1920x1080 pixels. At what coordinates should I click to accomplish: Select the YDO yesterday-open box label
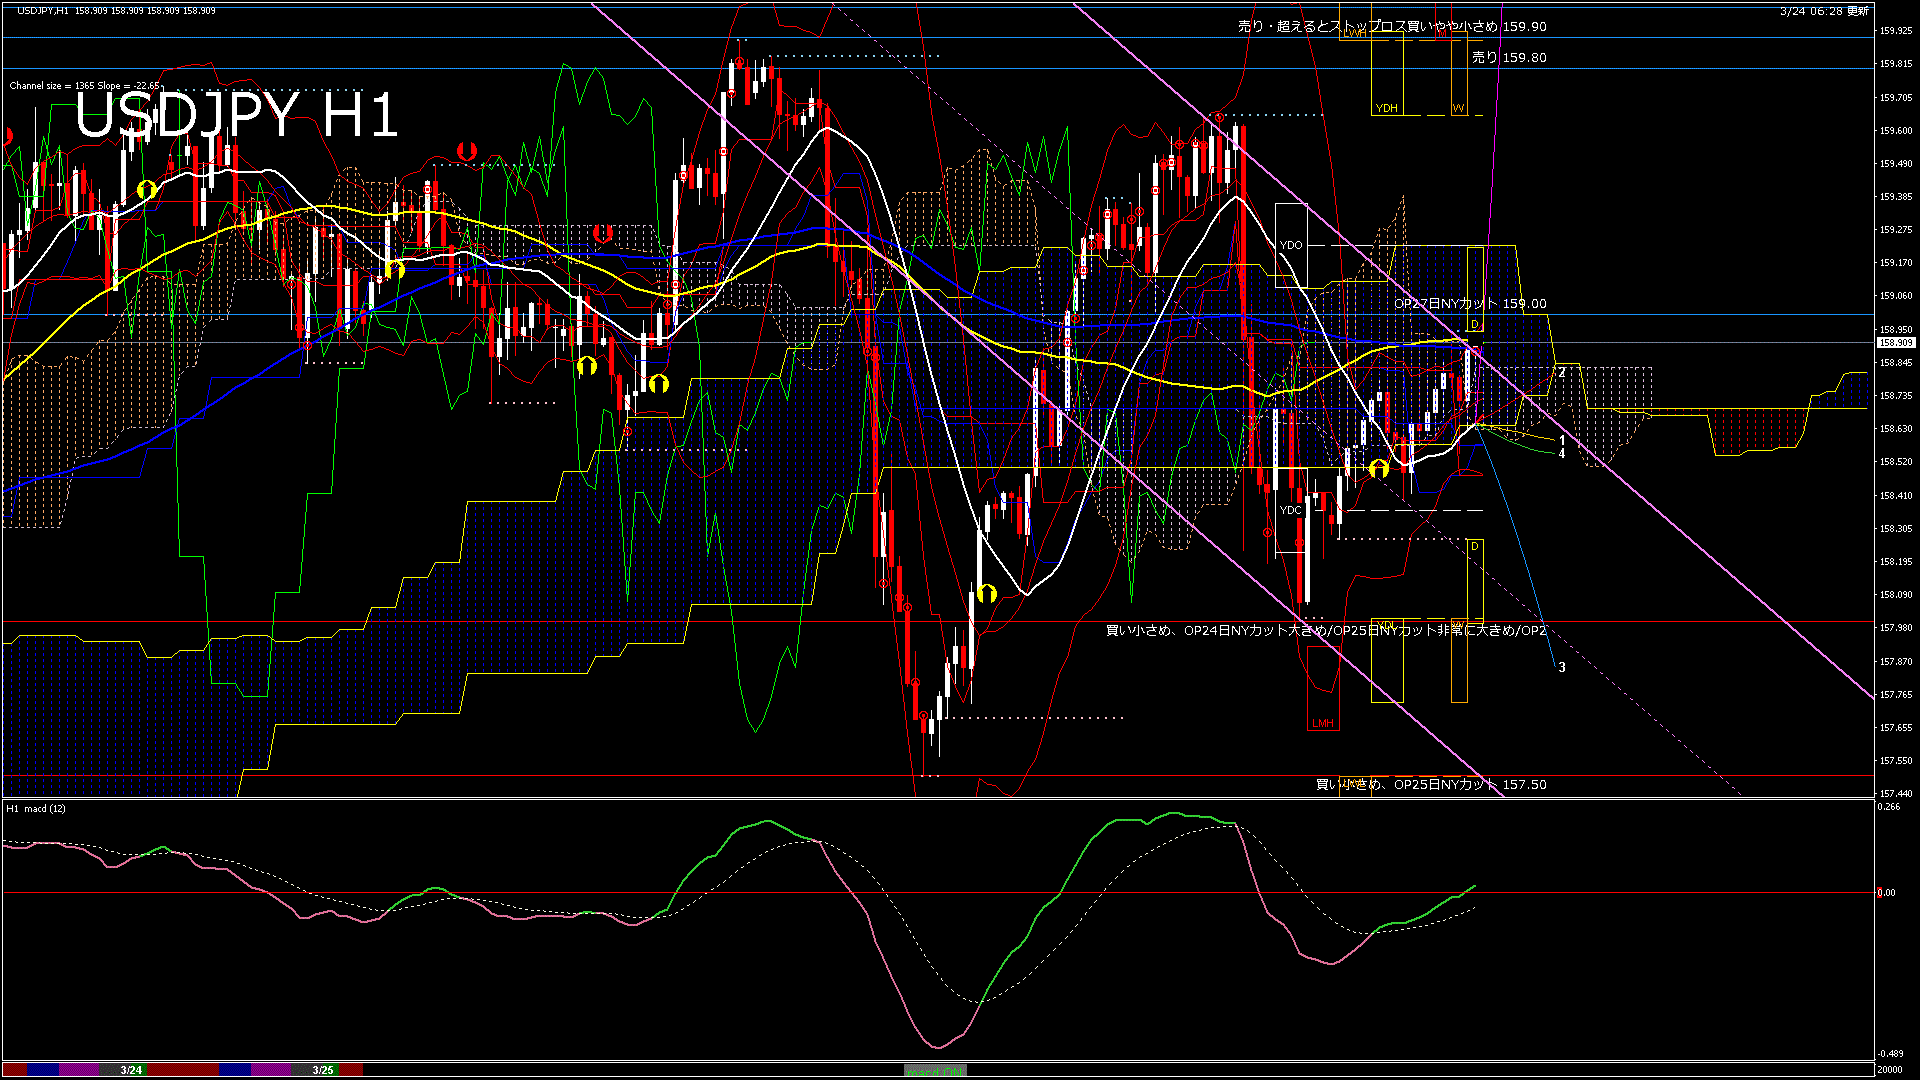click(x=1291, y=245)
